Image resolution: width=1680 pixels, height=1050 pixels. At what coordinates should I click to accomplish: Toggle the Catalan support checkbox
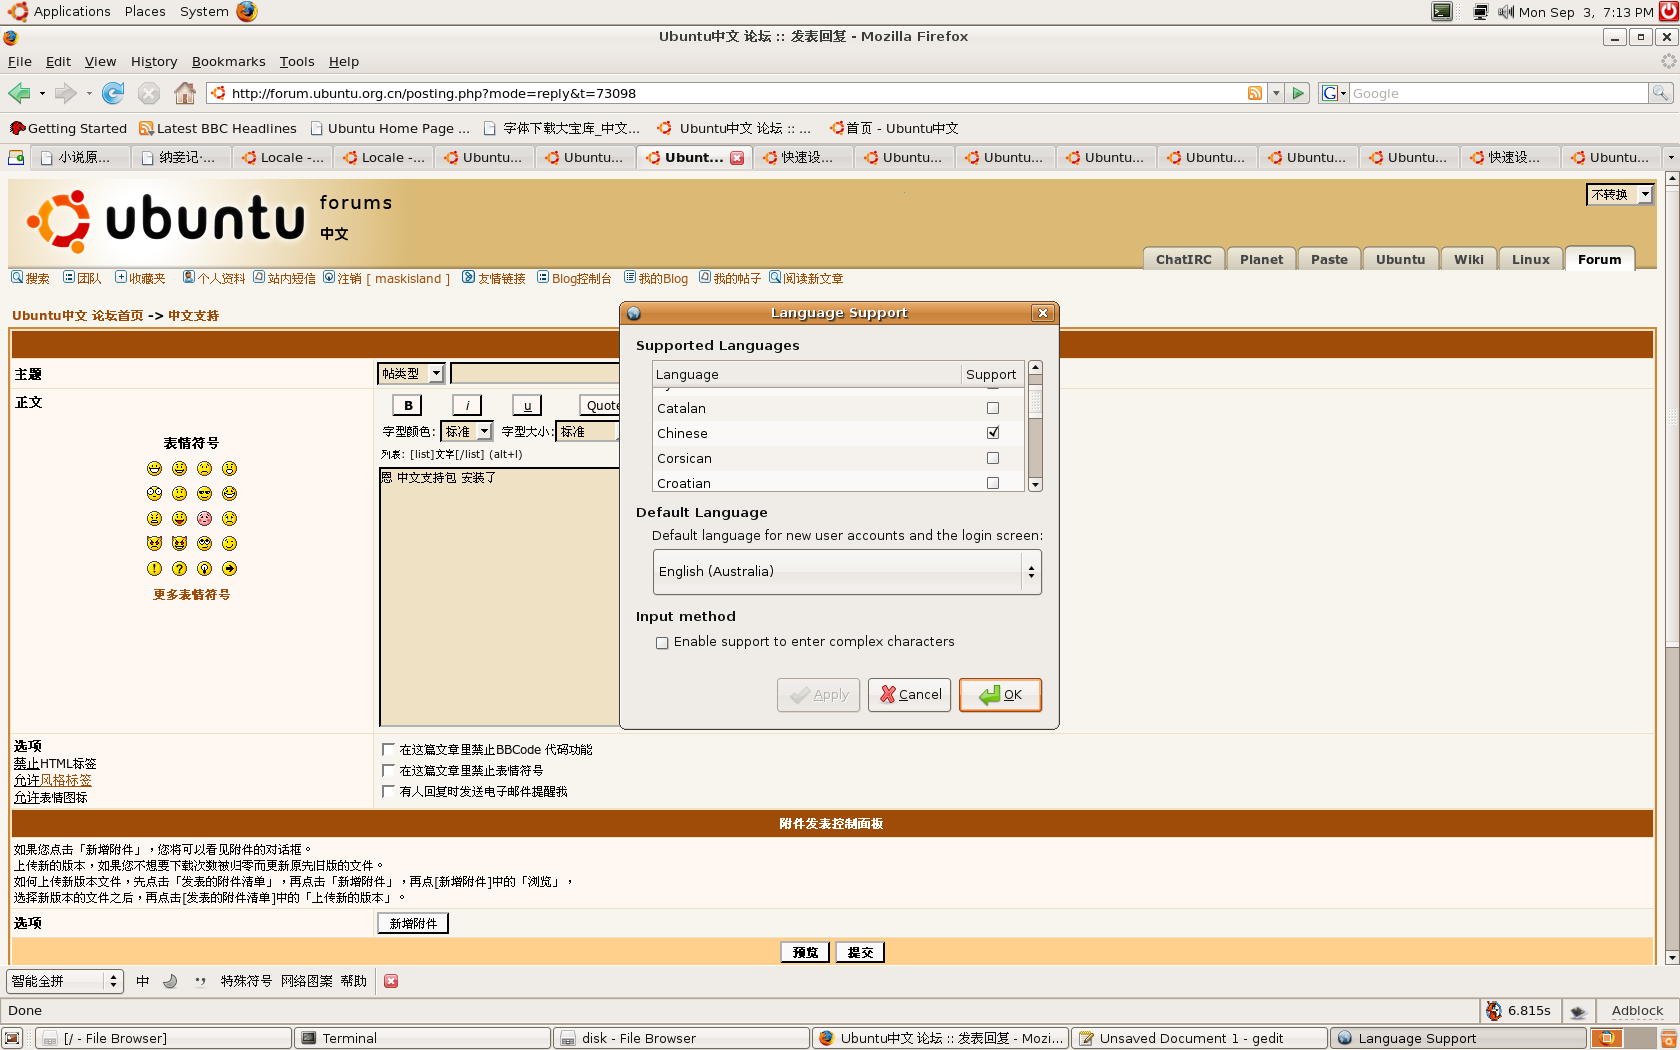click(x=993, y=408)
